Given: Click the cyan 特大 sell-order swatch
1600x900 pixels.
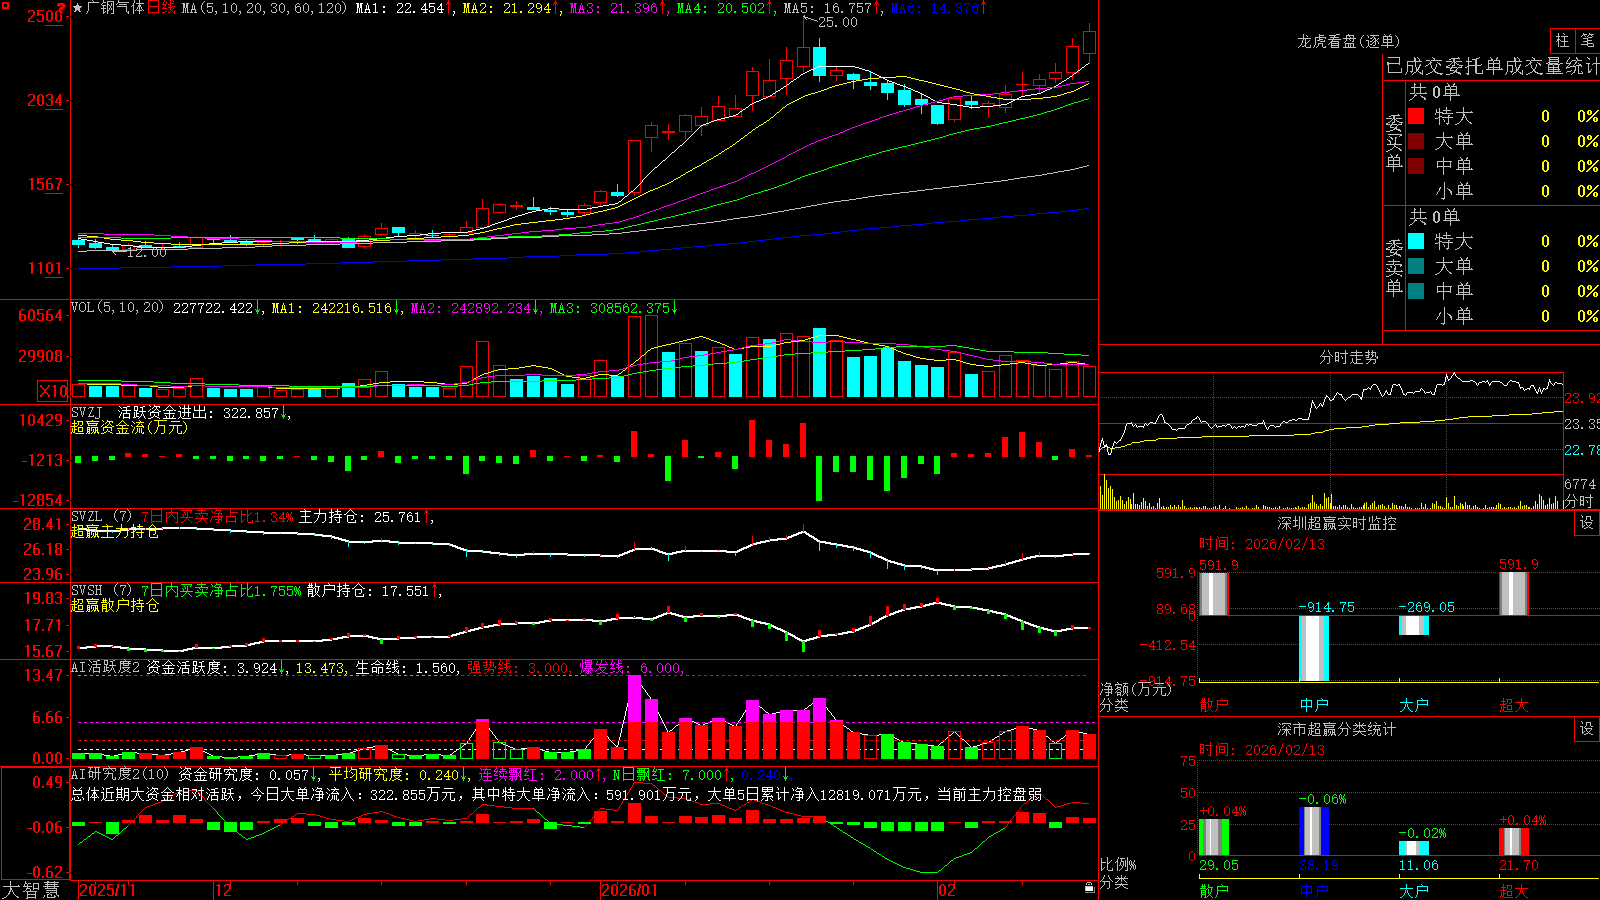Looking at the screenshot, I should click(1416, 241).
